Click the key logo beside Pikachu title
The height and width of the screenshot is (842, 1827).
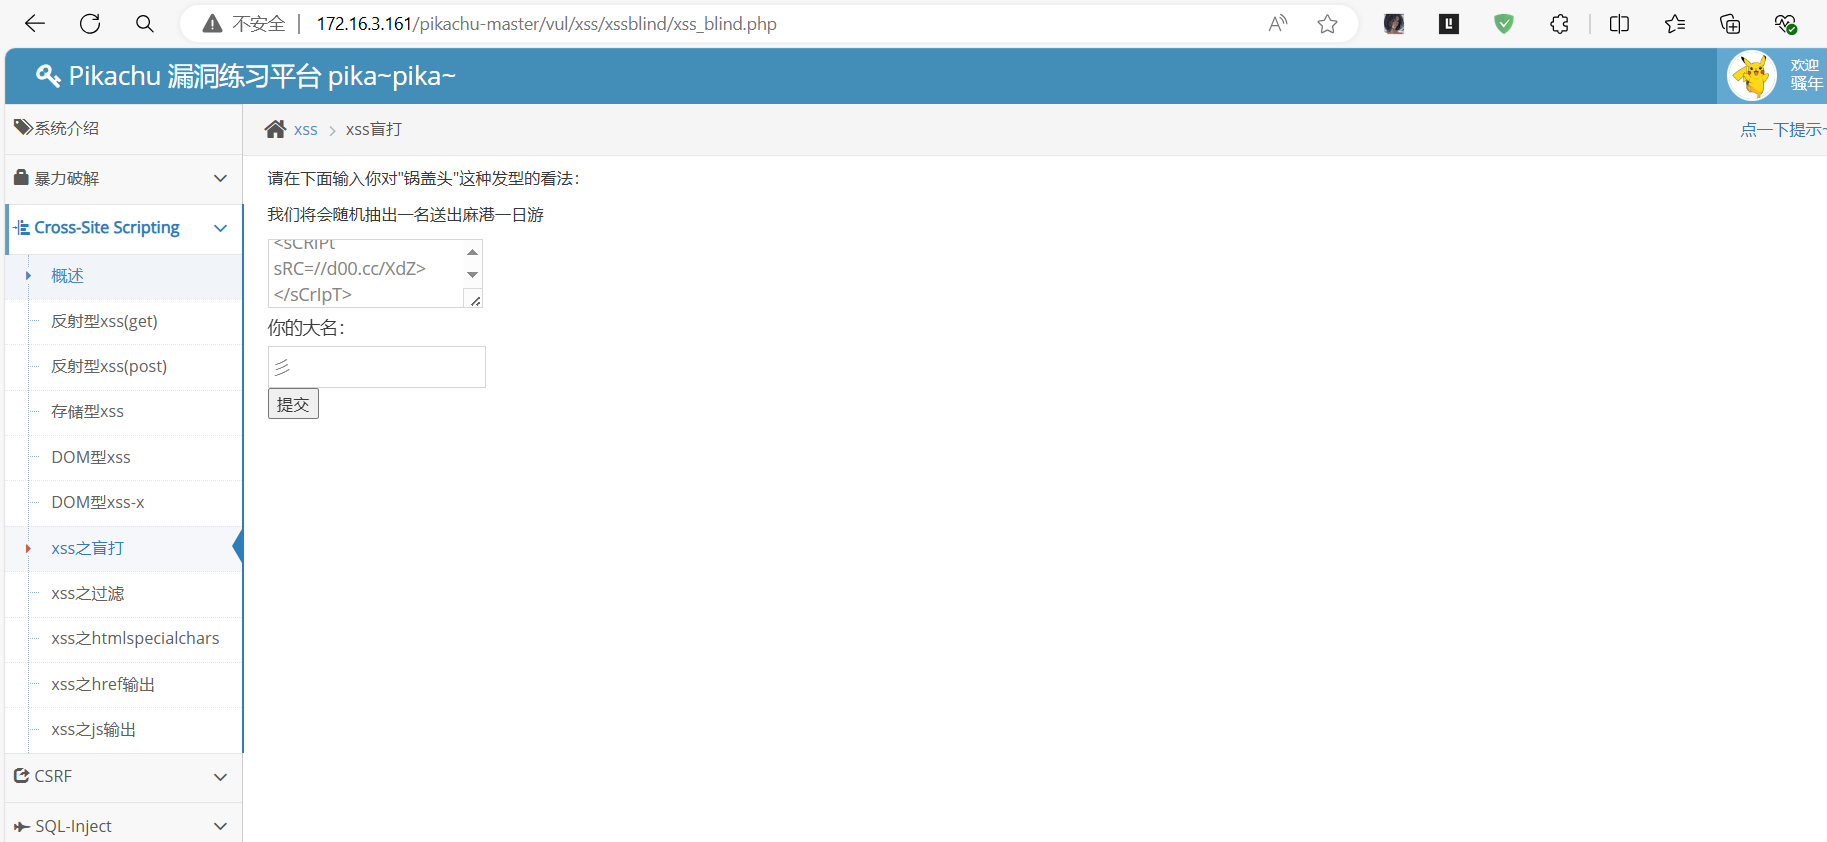pyautogui.click(x=48, y=76)
